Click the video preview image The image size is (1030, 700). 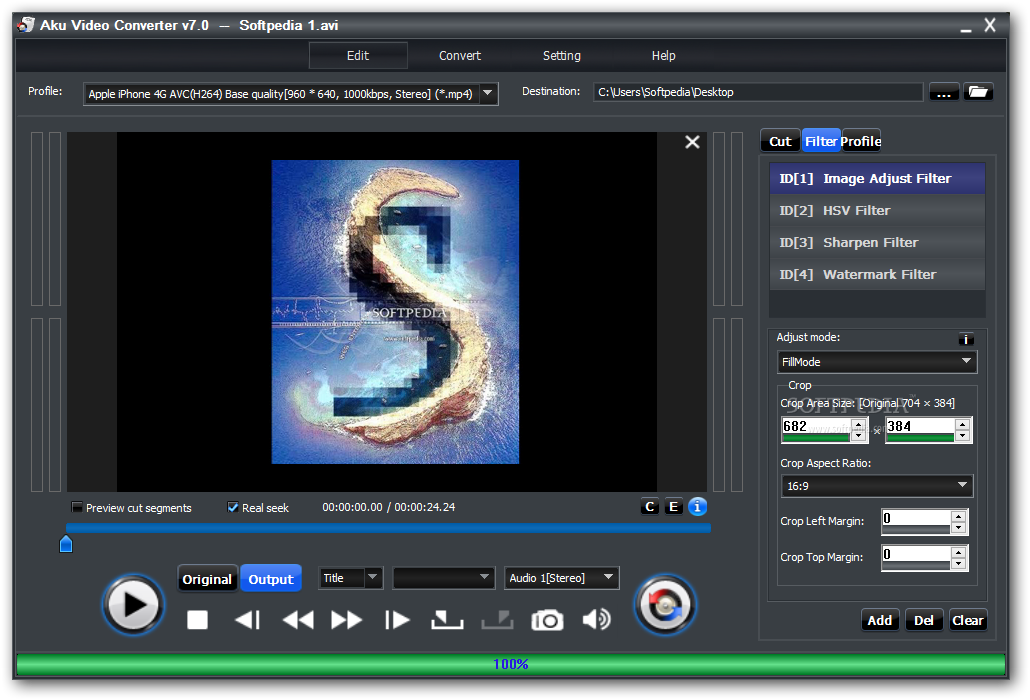pos(395,312)
